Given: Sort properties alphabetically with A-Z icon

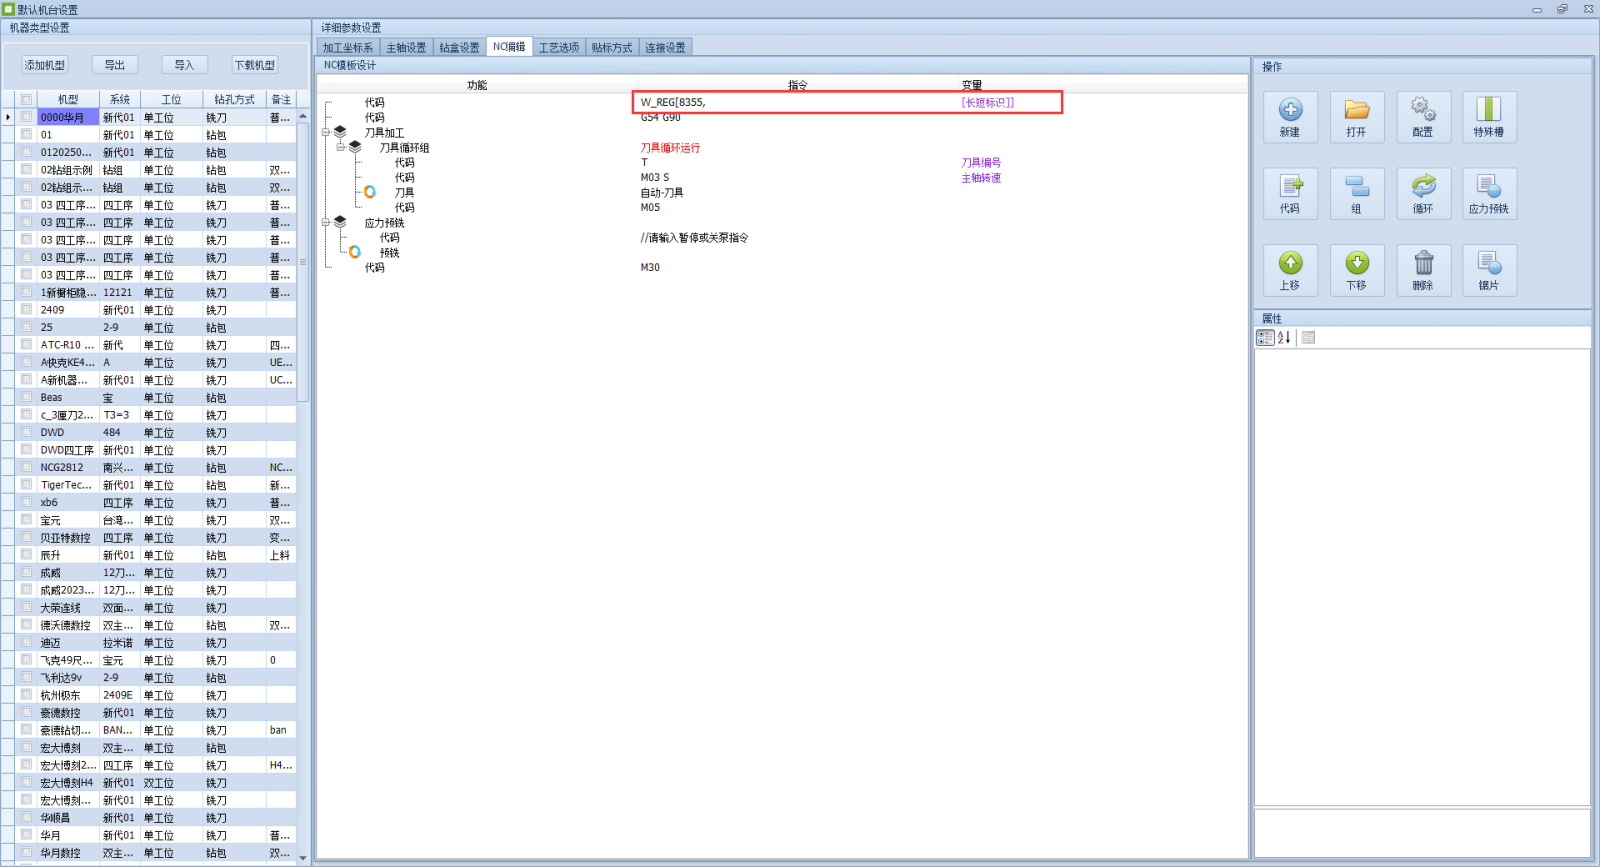Looking at the screenshot, I should pyautogui.click(x=1284, y=338).
